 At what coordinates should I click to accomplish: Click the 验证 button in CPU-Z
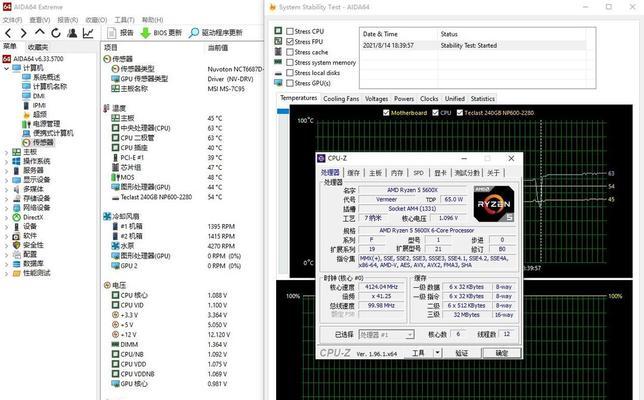pos(462,353)
